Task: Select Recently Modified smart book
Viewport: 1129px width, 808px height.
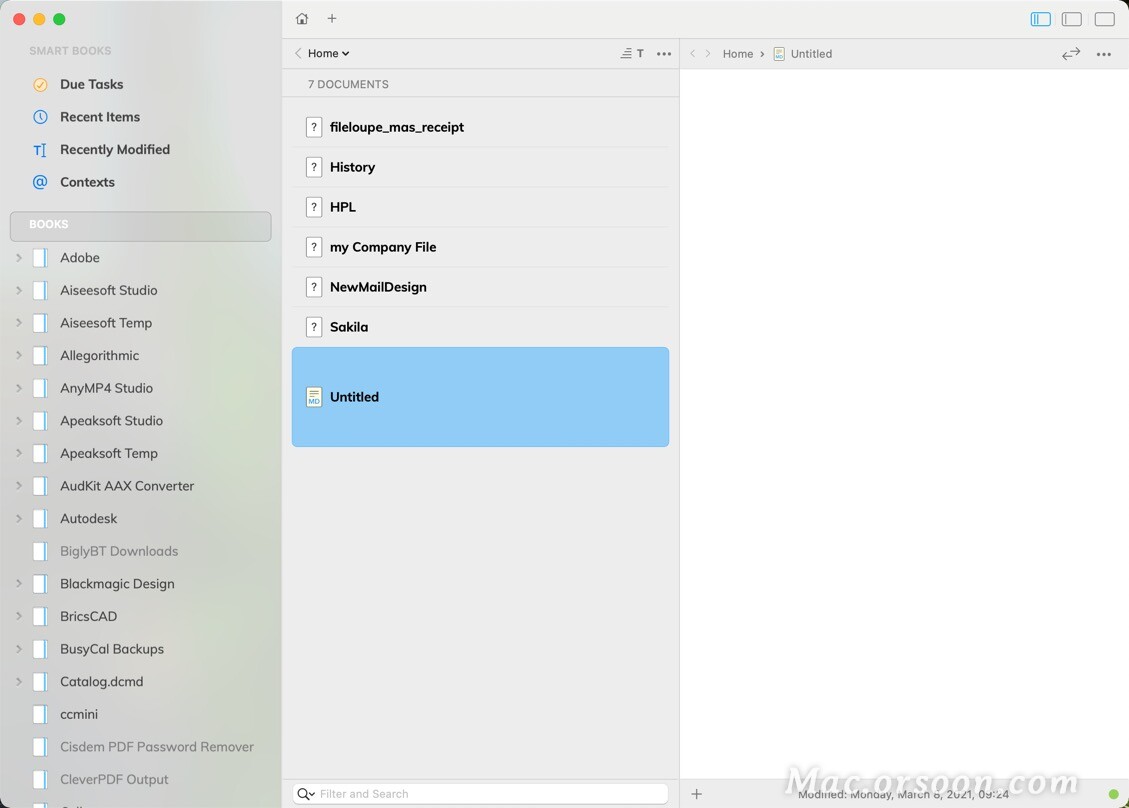Action: 112,149
